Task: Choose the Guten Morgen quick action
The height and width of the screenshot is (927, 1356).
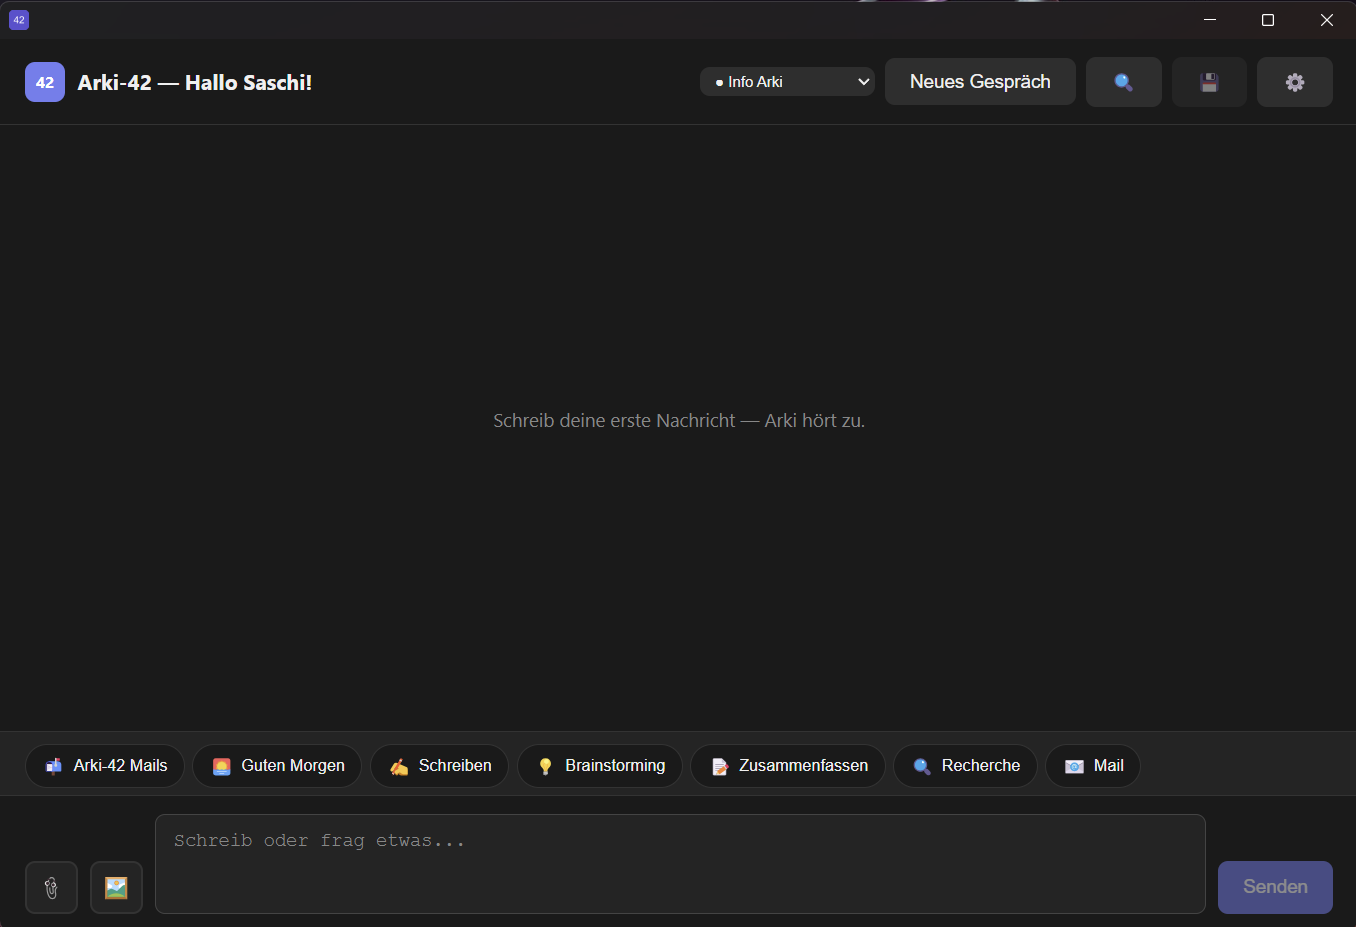Action: [x=277, y=766]
